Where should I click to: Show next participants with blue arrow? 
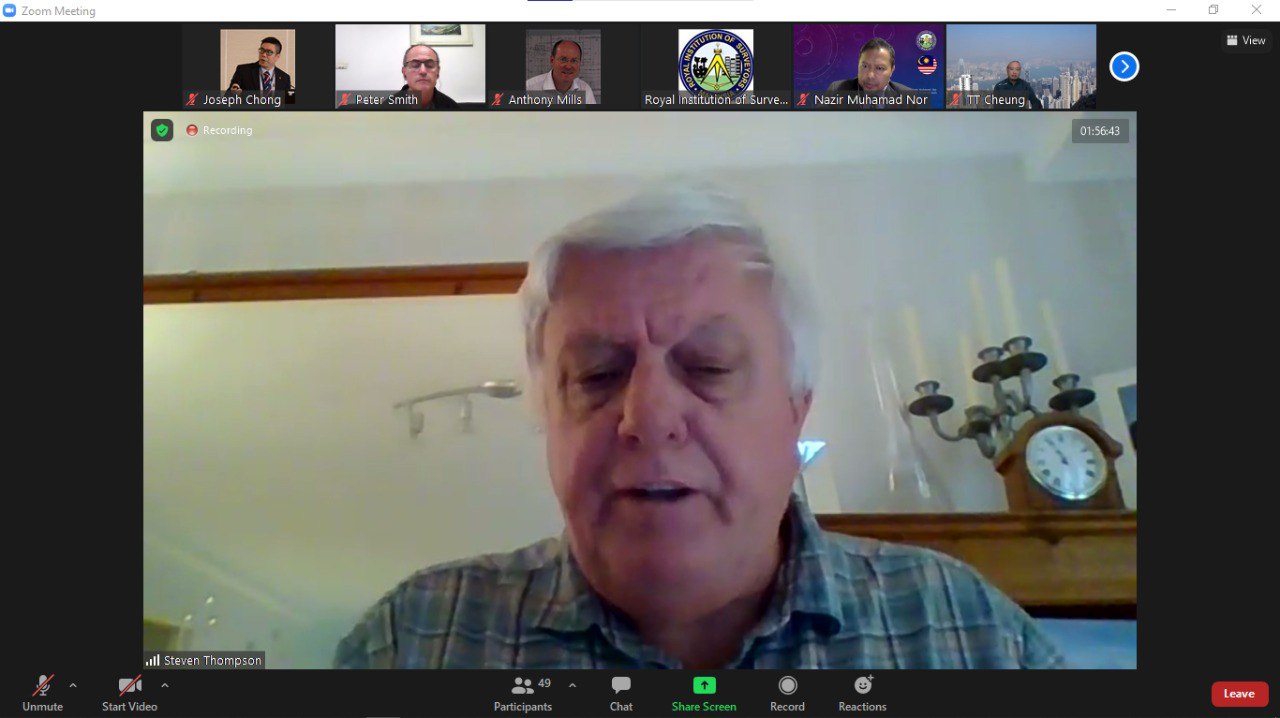tap(1124, 67)
